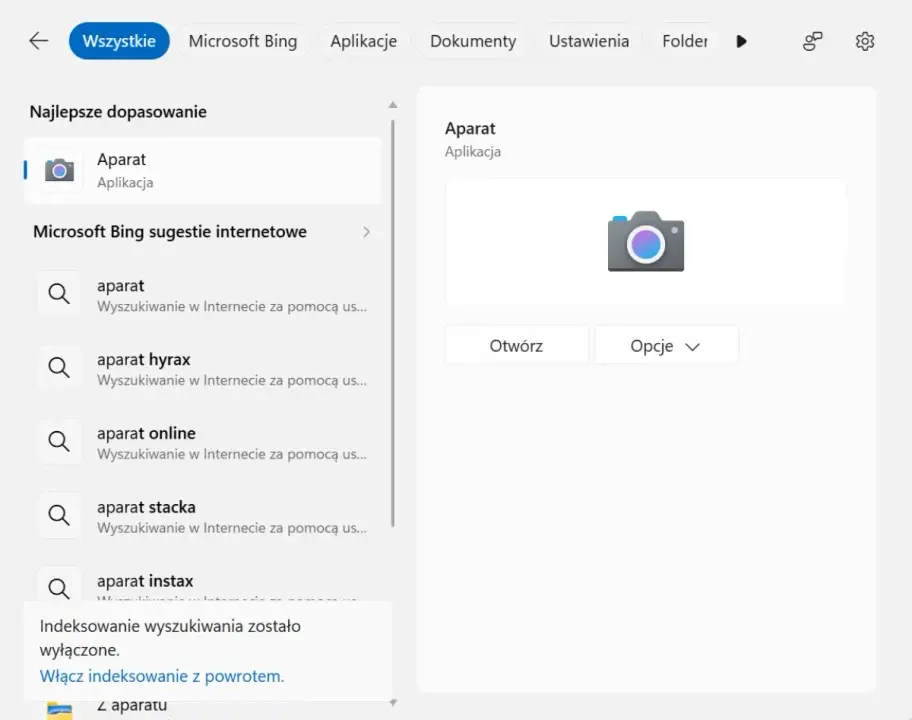
Task: Click the small Aparat camera icon in results
Action: pos(59,170)
